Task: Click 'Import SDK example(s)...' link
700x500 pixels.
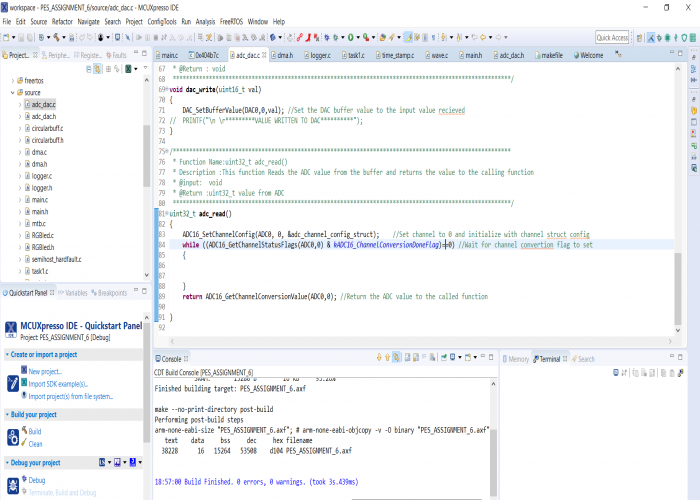Action: click(58, 384)
